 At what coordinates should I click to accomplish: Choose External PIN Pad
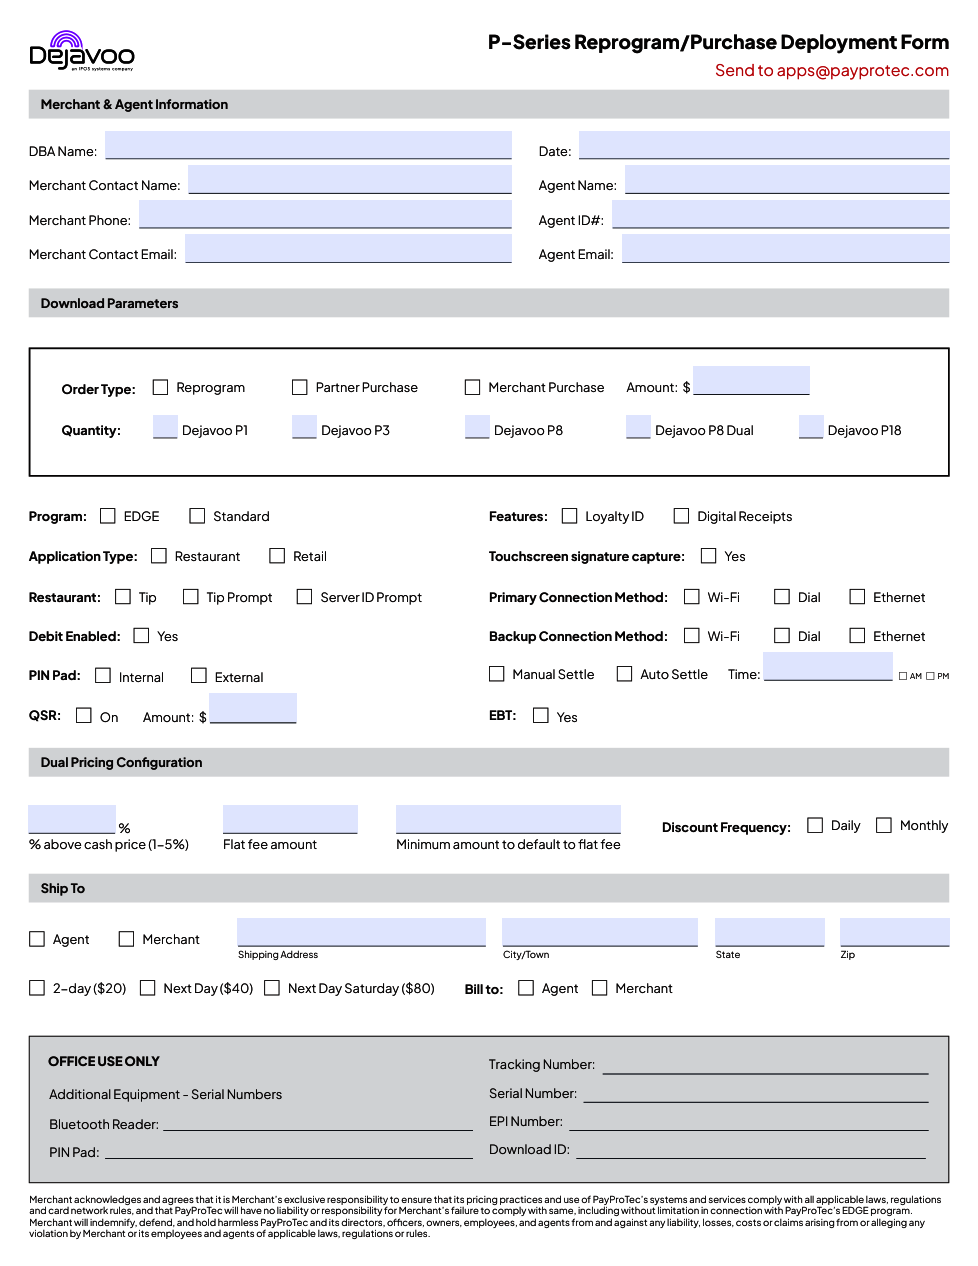(x=199, y=676)
